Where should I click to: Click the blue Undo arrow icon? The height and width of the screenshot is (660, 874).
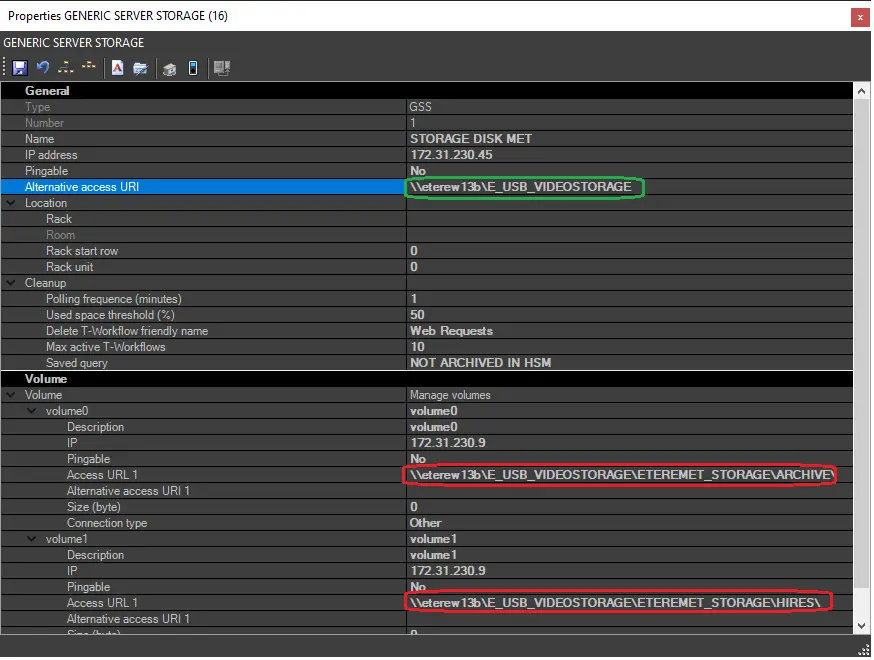coord(43,68)
